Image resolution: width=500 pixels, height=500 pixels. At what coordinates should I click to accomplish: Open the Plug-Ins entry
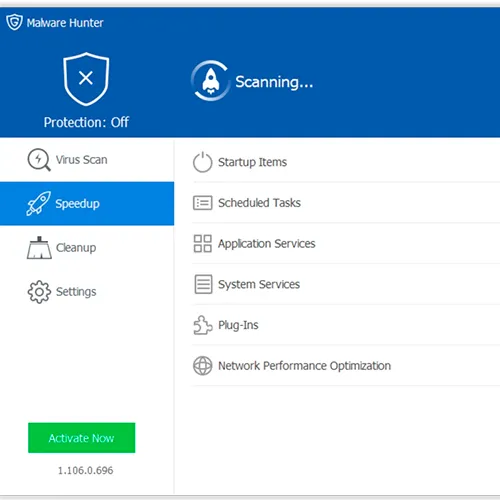pyautogui.click(x=346, y=325)
